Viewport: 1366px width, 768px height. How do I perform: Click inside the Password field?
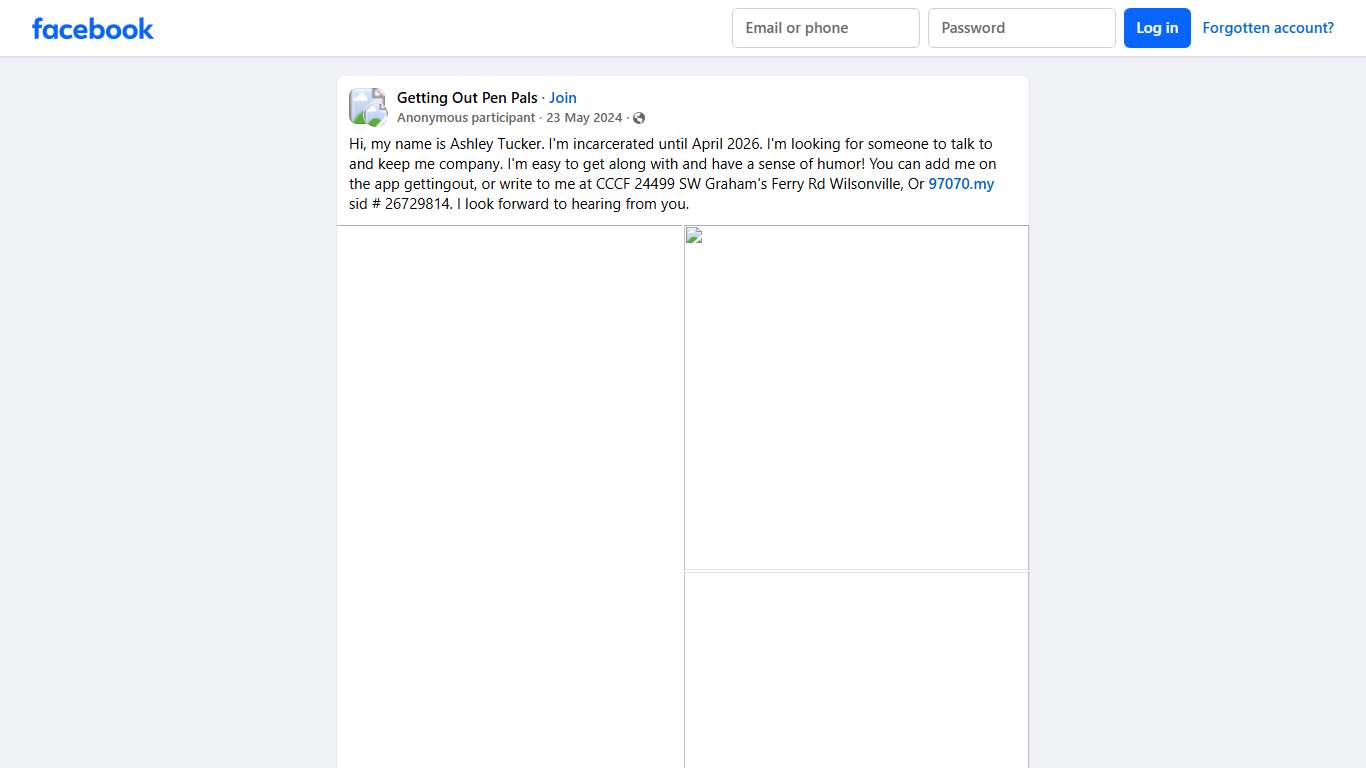[1021, 28]
